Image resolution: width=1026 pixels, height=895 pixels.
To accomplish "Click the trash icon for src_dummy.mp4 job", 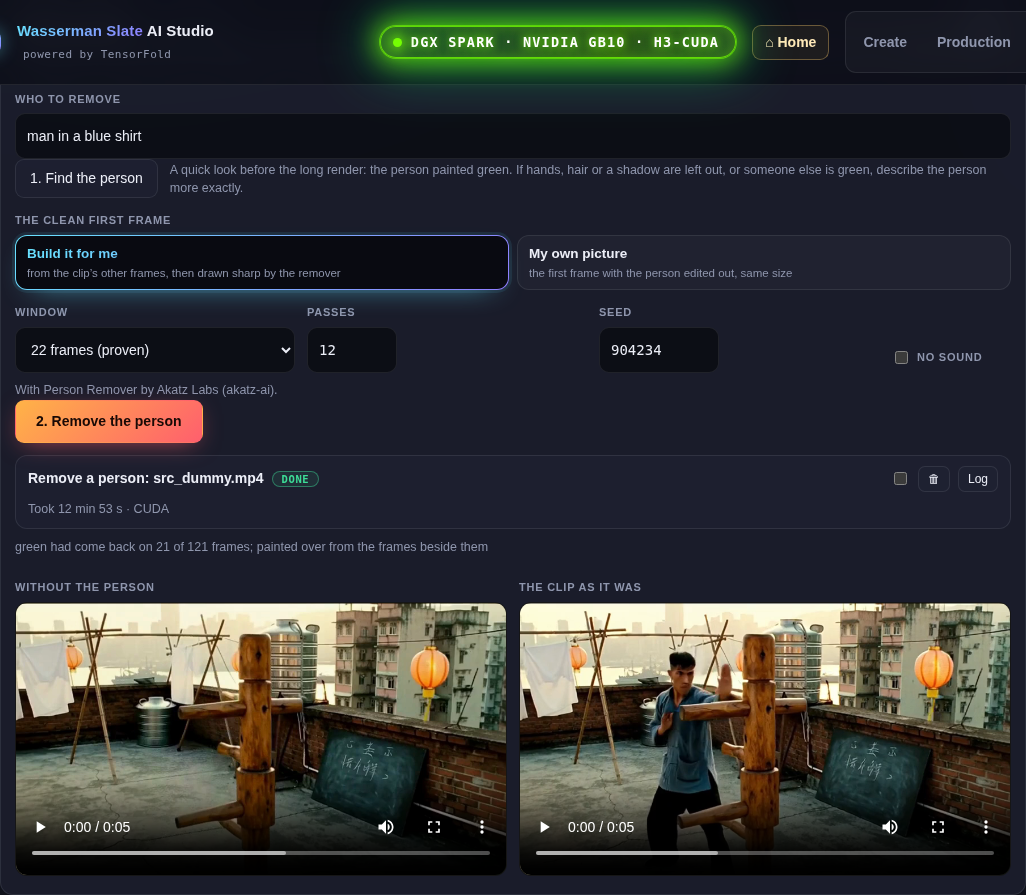I will 933,479.
